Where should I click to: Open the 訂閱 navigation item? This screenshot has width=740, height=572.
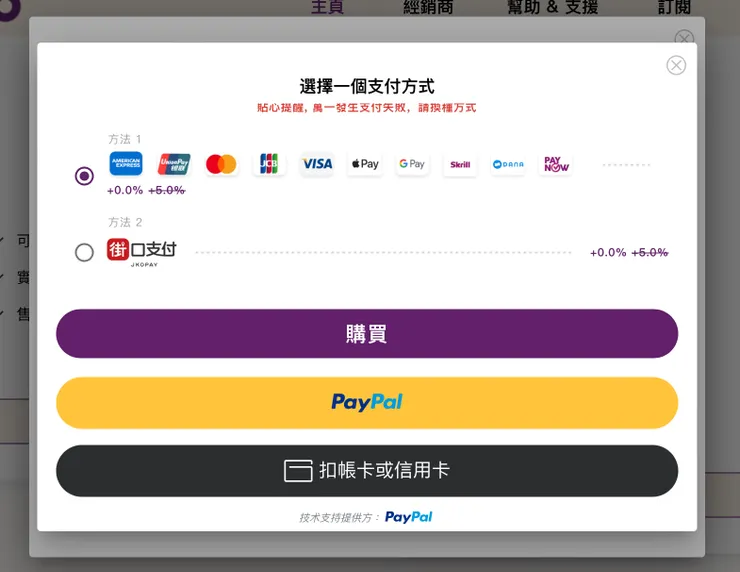click(674, 7)
